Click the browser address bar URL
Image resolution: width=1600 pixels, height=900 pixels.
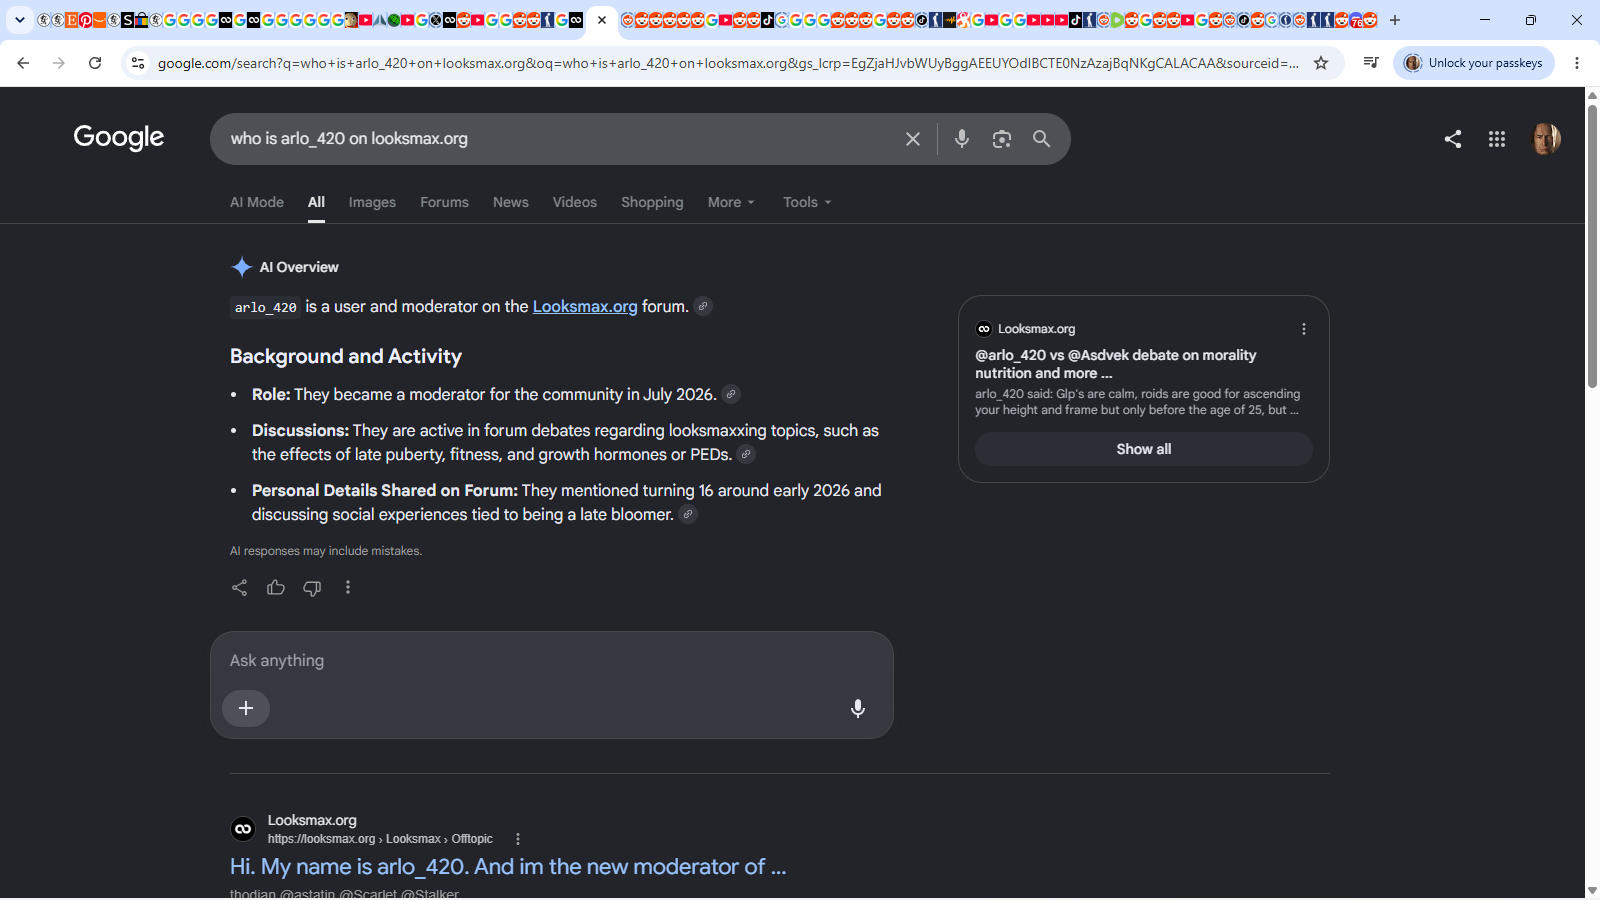coord(728,63)
